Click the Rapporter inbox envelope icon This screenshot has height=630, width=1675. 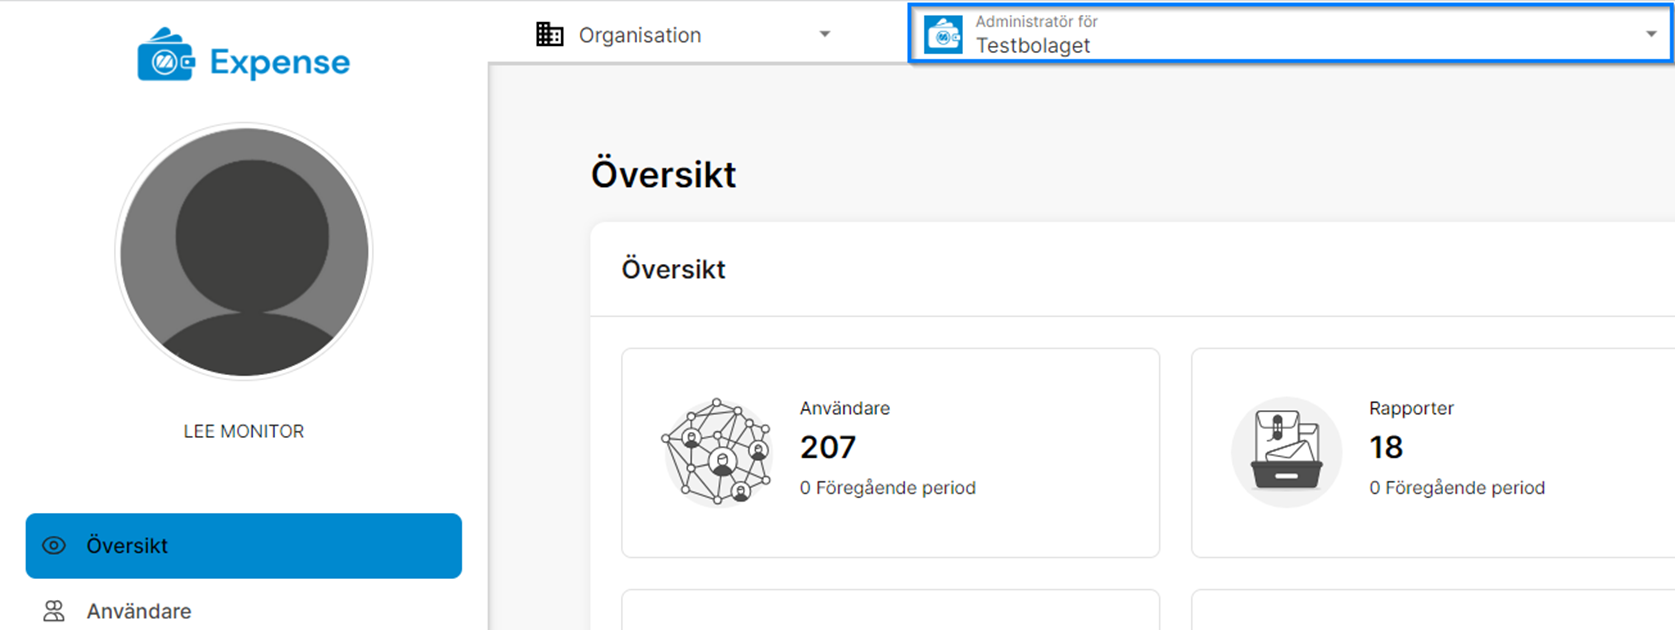click(1286, 452)
